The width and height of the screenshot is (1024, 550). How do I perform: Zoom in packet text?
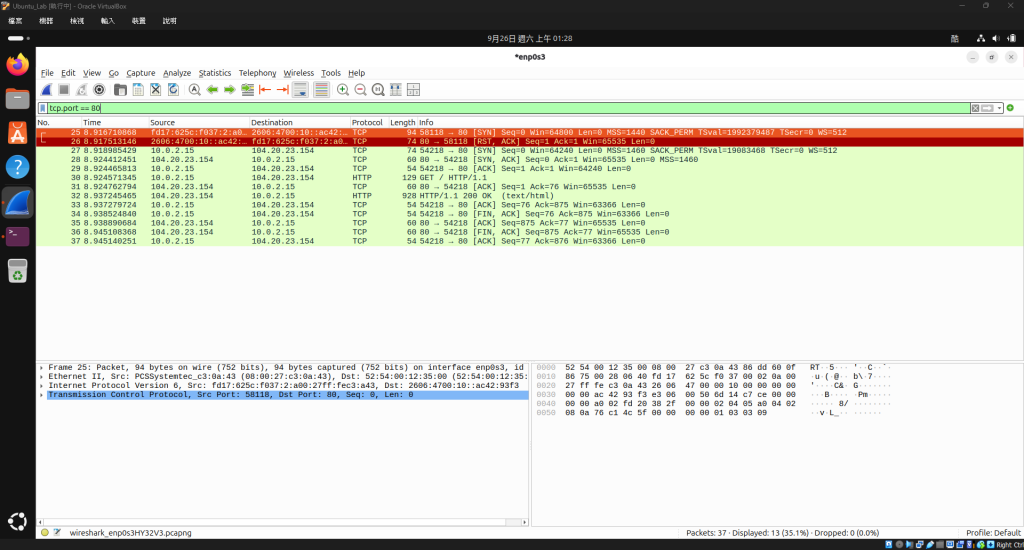click(x=343, y=89)
